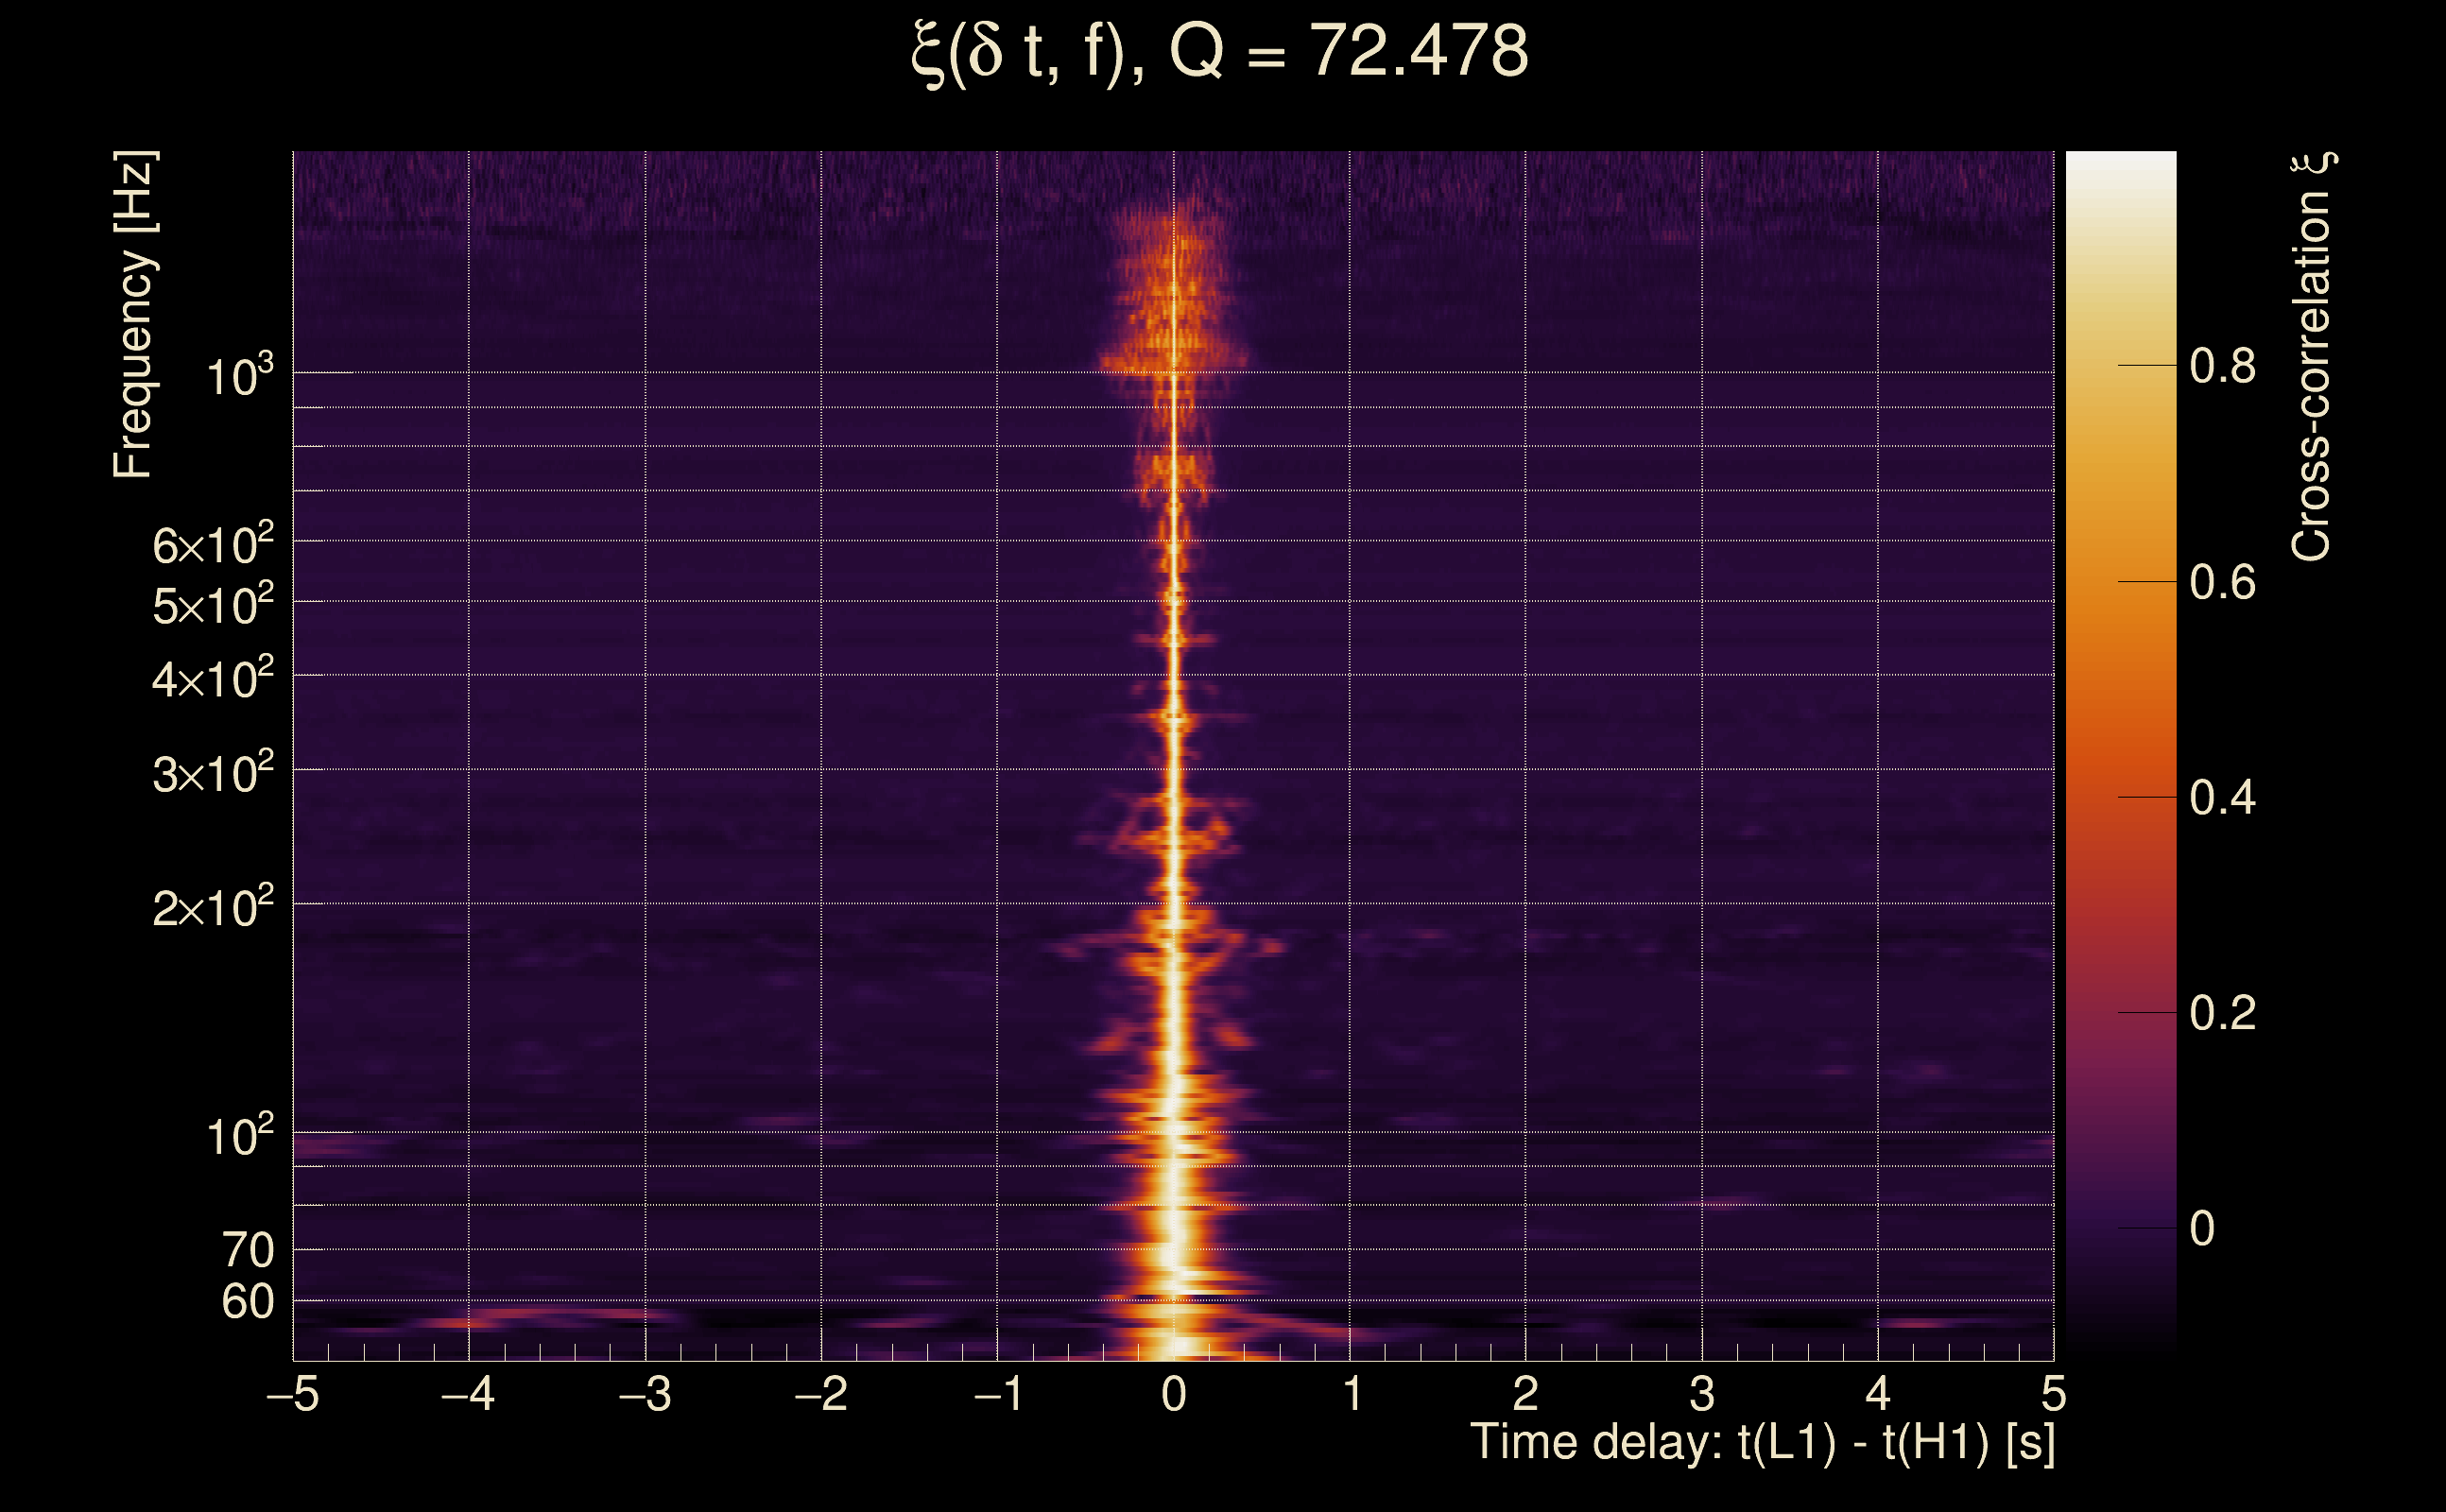Image resolution: width=2446 pixels, height=1512 pixels.
Task: Click the 10³ frequency tick label
Action: (239, 377)
